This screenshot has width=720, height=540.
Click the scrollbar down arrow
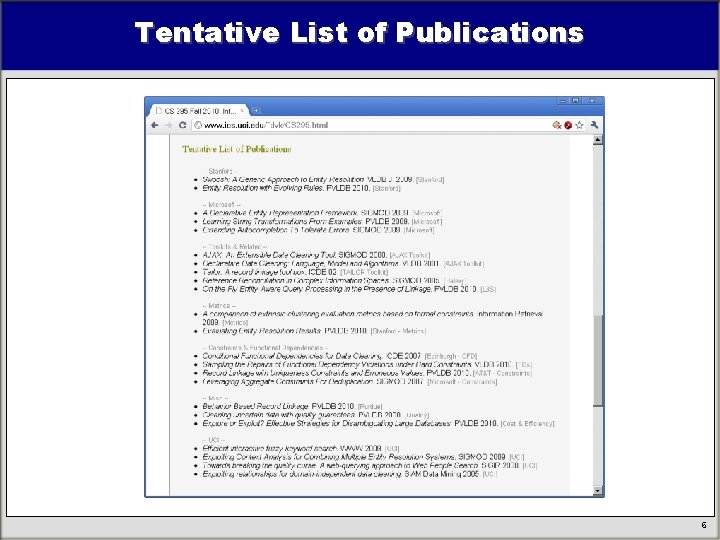pyautogui.click(x=597, y=491)
